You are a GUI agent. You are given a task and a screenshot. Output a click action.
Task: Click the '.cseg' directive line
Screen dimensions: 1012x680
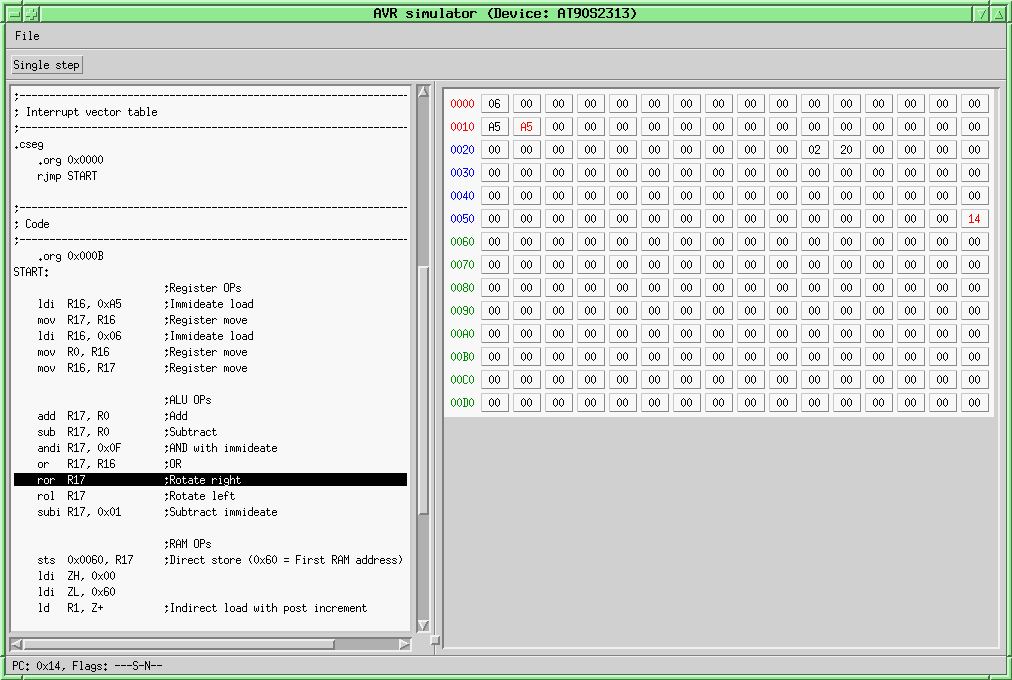pos(29,145)
